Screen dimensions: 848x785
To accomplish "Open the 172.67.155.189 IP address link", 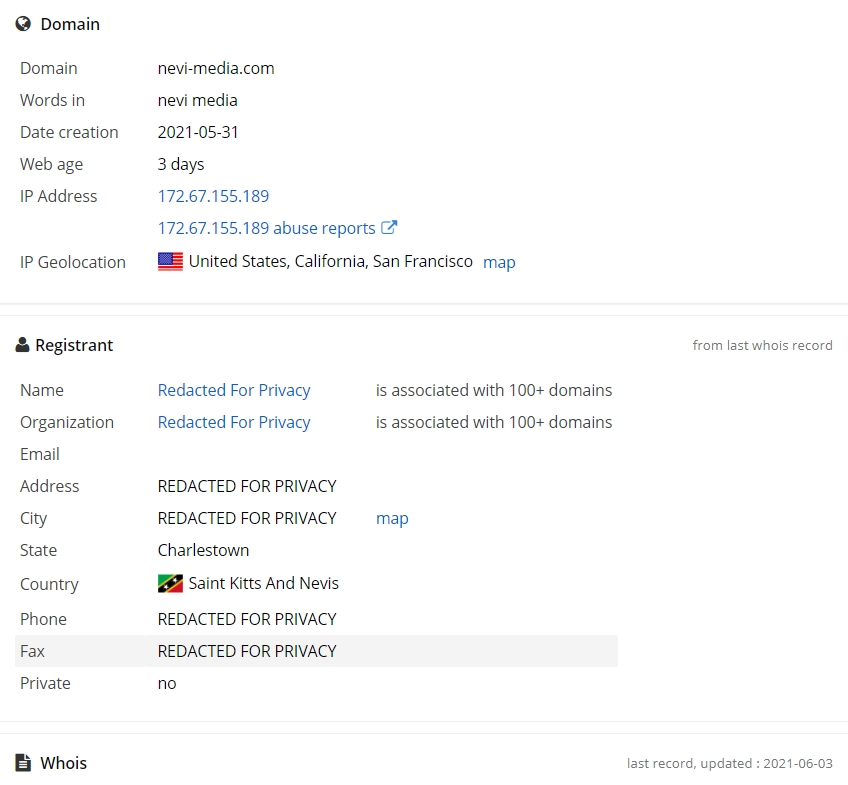I will pyautogui.click(x=213, y=196).
